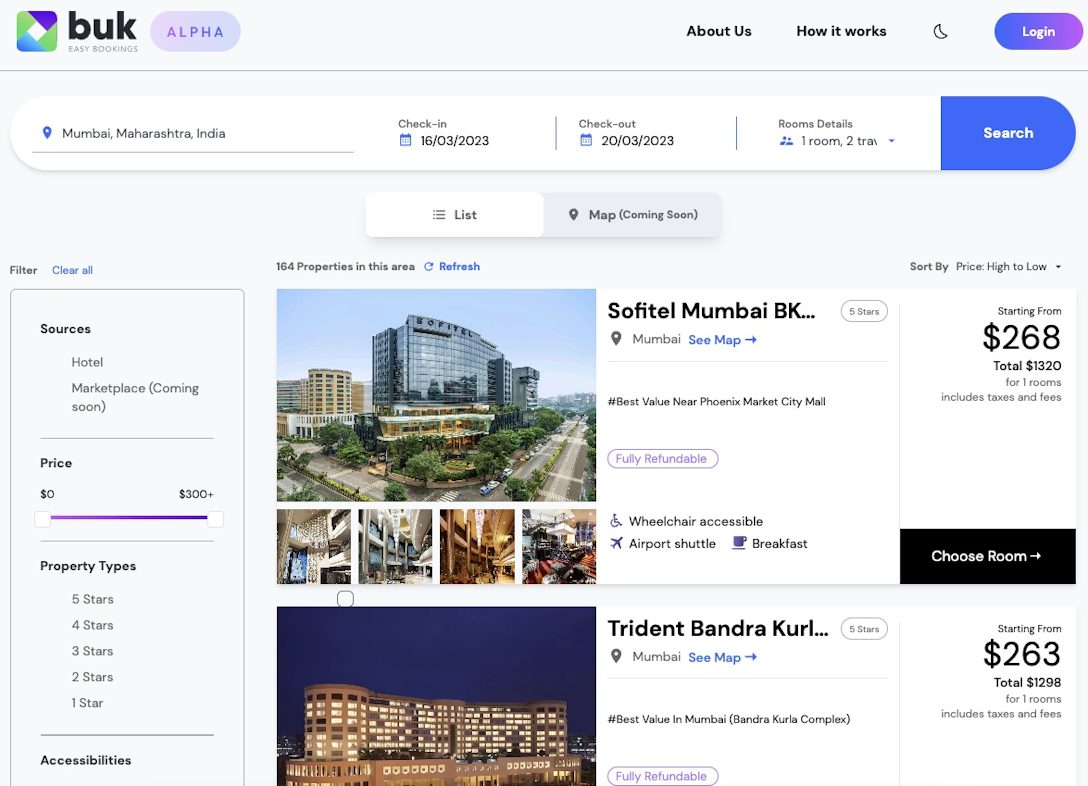This screenshot has height=786, width=1088.
Task: Check the Hotel source filter
Action: tap(87, 362)
